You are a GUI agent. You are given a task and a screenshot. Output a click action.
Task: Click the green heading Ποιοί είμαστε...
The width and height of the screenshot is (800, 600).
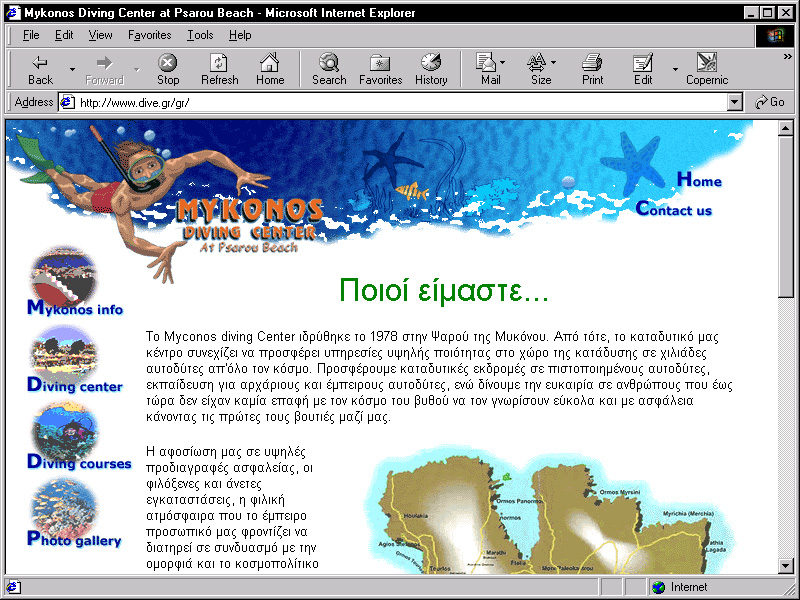443,290
